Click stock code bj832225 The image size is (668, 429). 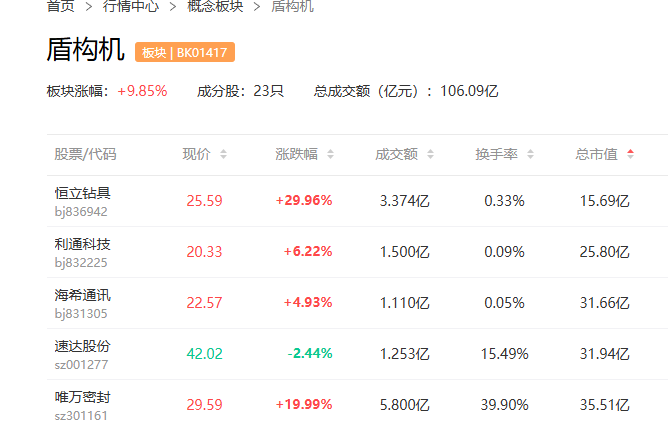click(x=81, y=263)
